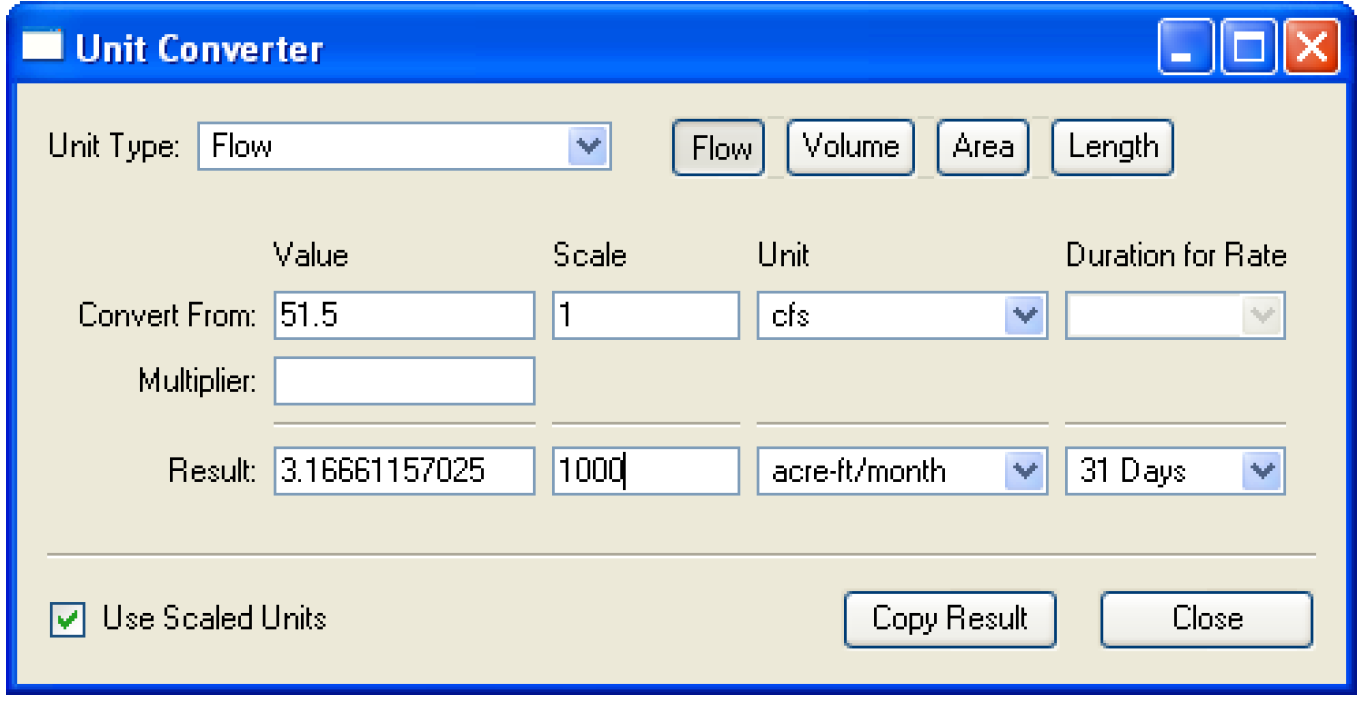Click the Result value field
The image size is (1363, 713).
pos(404,471)
